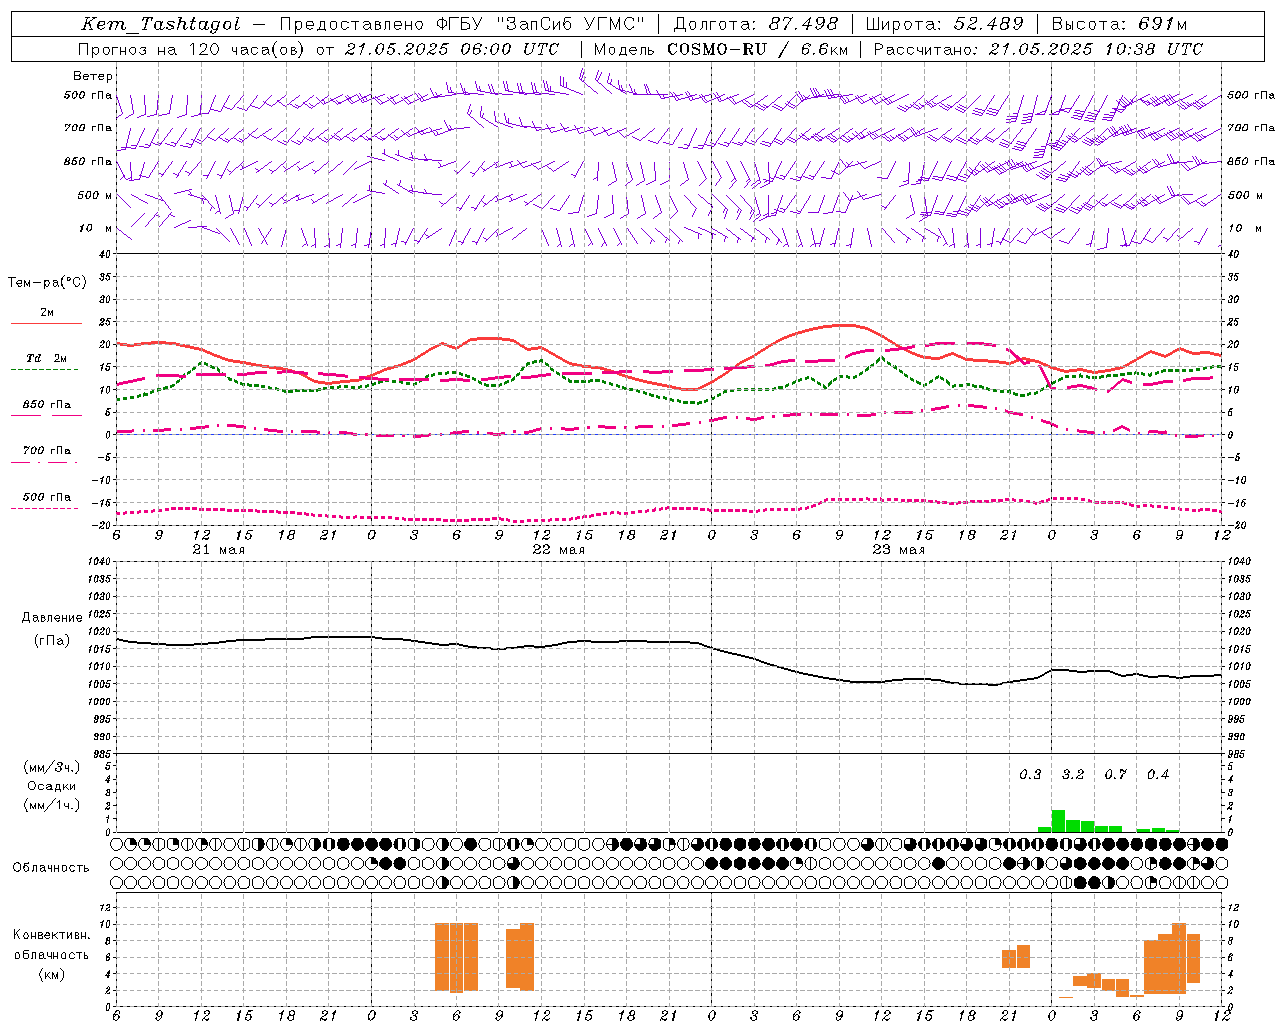The image size is (1280, 1024).
Task: Click the 'Давление' pressure panel label
Action: pyautogui.click(x=51, y=618)
